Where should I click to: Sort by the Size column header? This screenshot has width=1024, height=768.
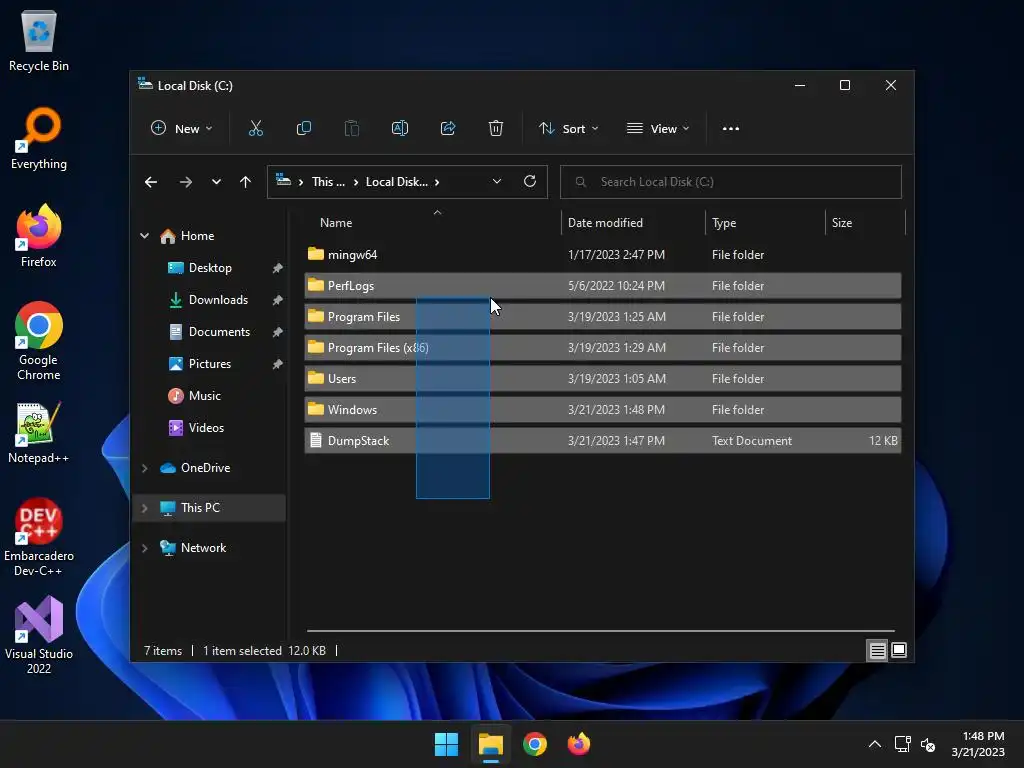[866, 223]
